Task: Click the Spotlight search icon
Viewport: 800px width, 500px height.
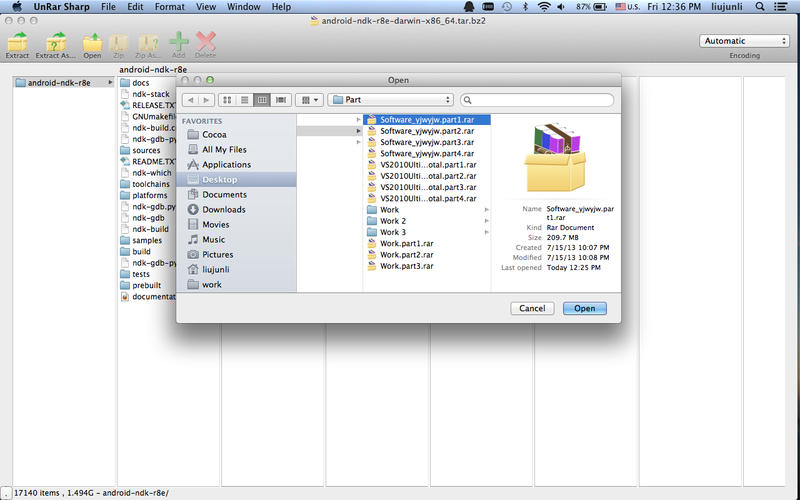Action: (760, 7)
